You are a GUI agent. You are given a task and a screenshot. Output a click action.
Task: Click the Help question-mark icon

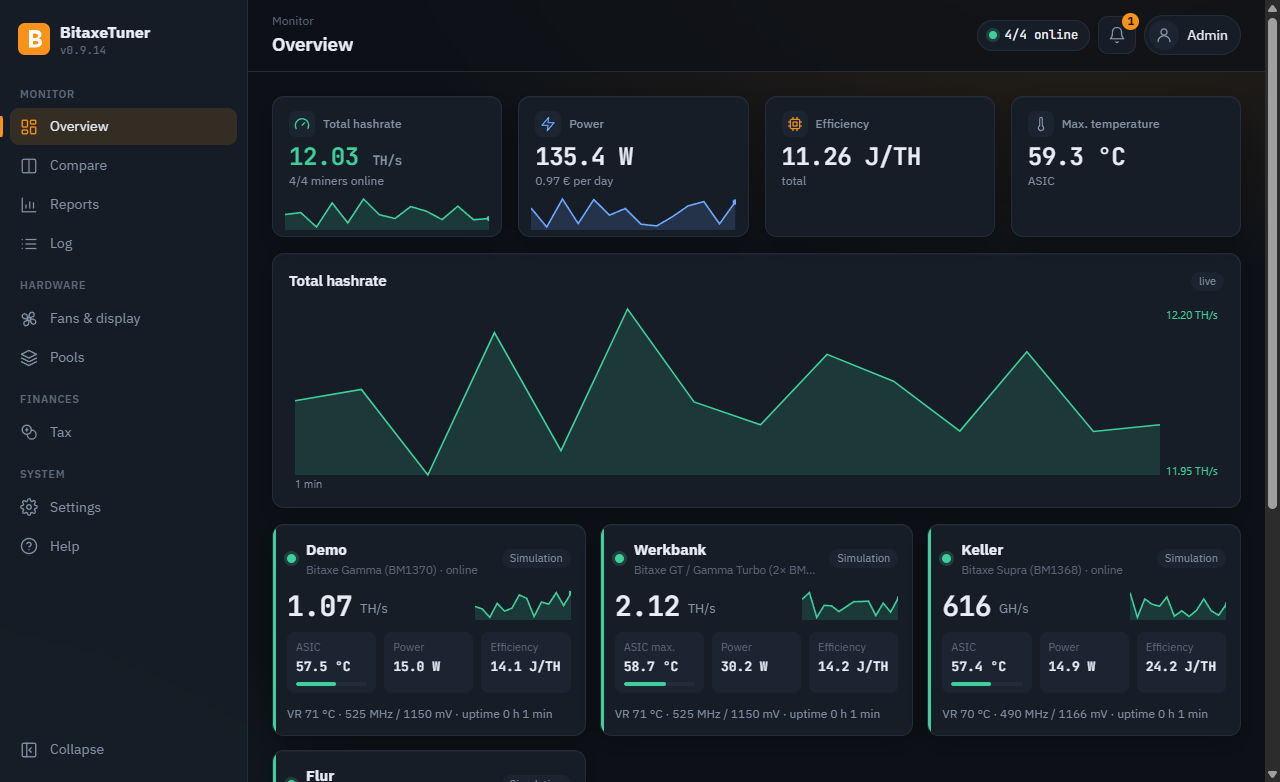click(29, 546)
